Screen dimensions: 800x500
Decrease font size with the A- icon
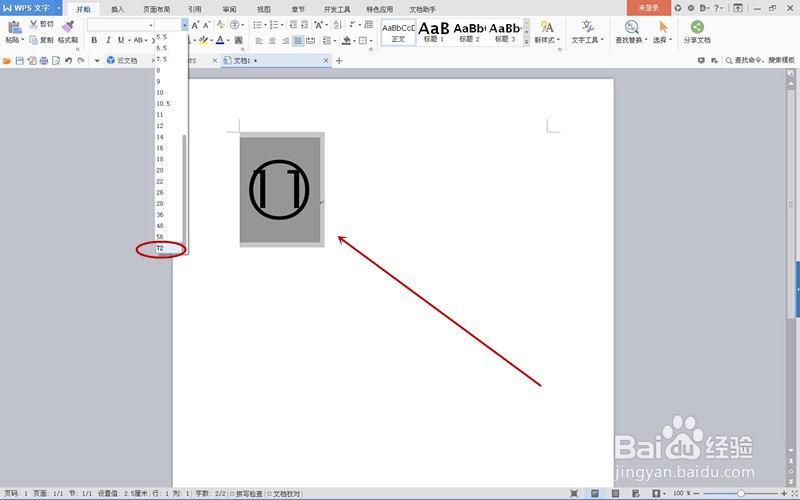click(x=207, y=24)
